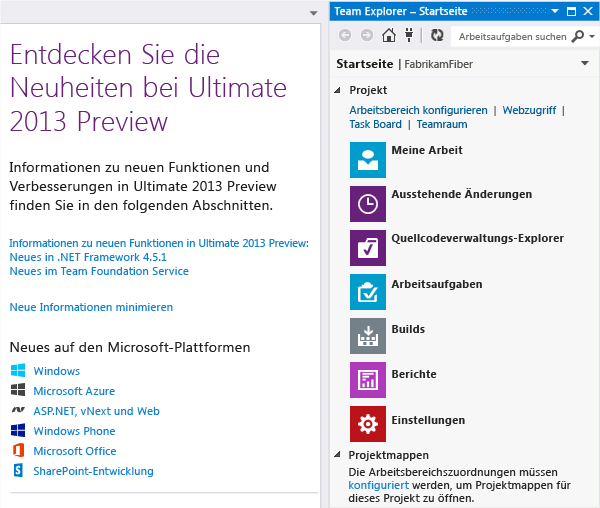Refresh Team Explorer with the refresh icon
Screen dimensions: 600x508
437,36
